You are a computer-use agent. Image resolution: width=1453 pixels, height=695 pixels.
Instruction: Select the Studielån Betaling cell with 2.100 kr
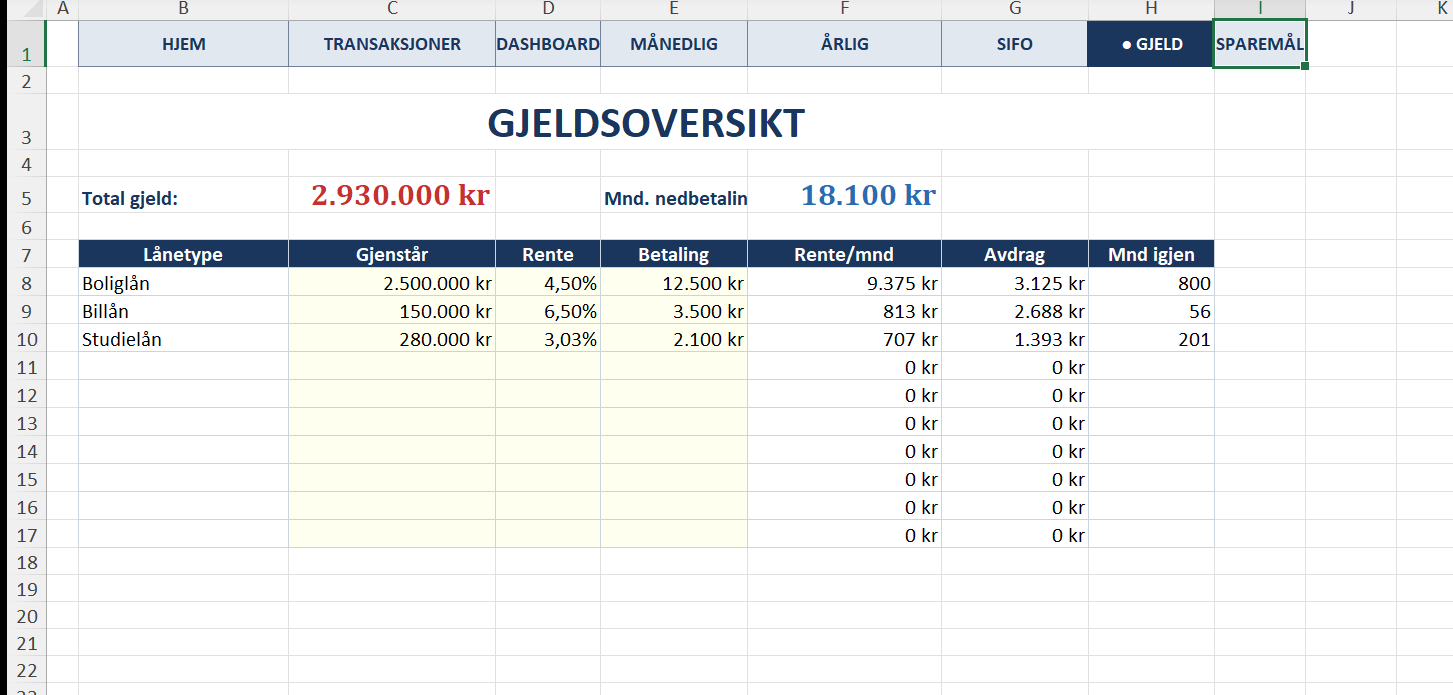click(x=674, y=339)
